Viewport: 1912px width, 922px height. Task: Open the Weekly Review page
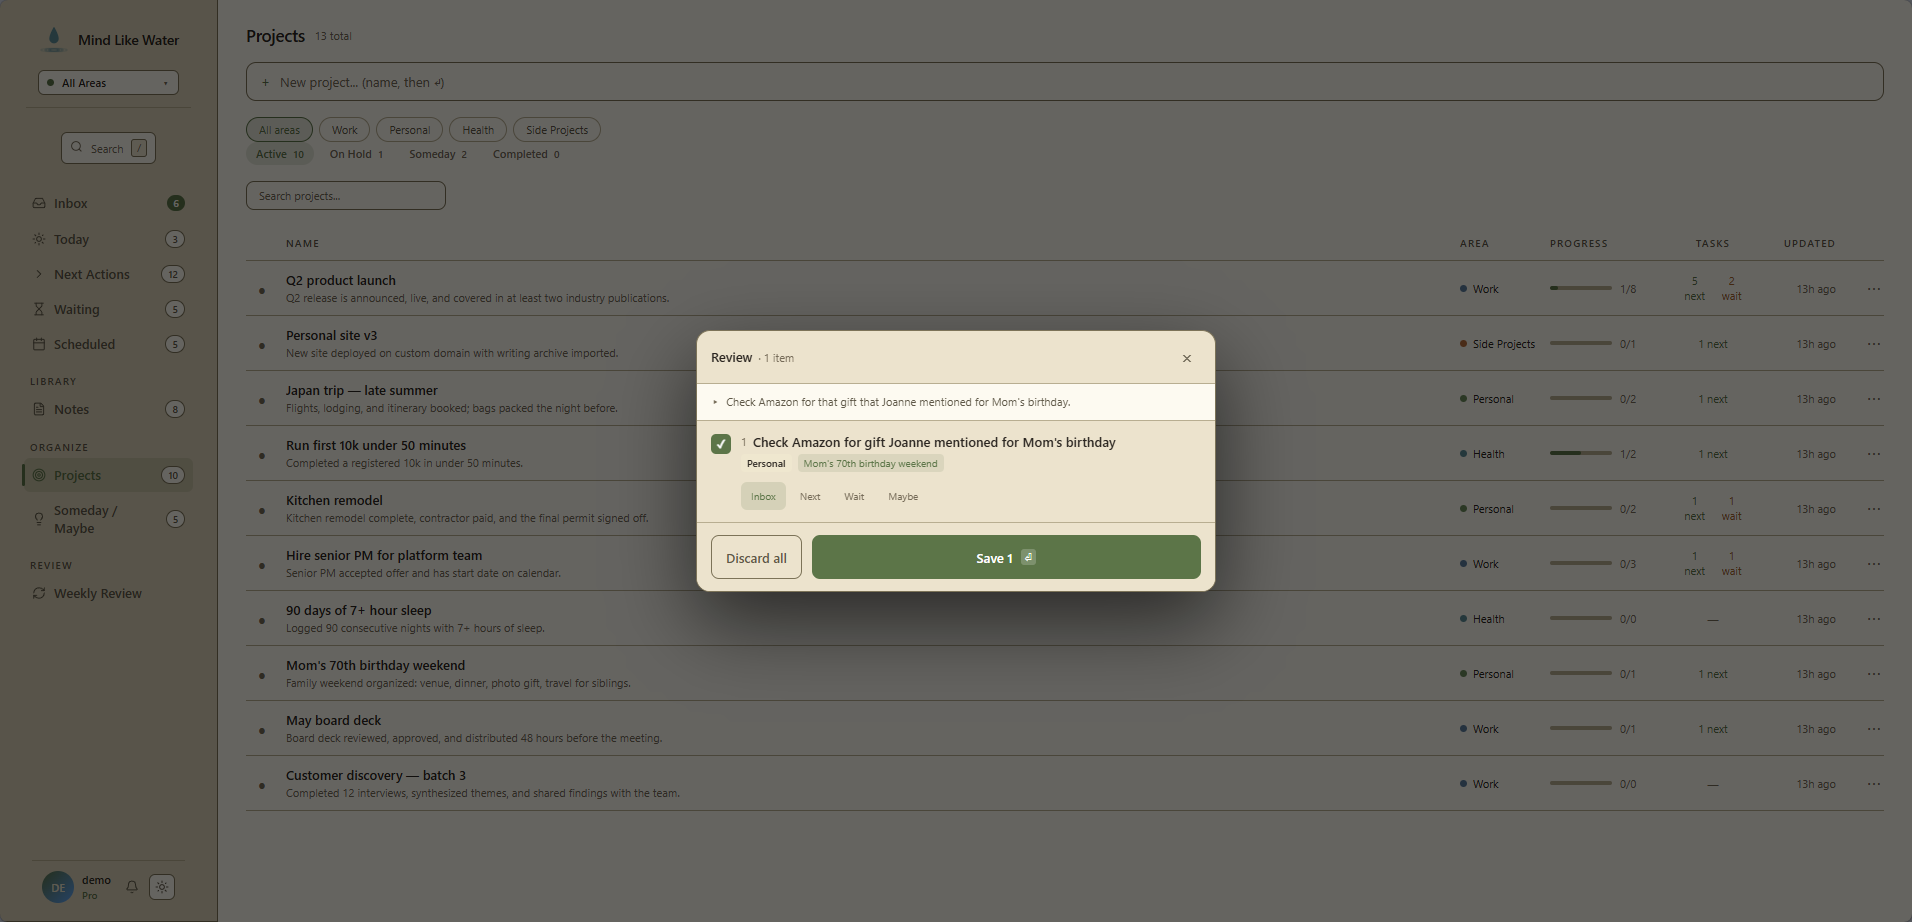tap(108, 593)
